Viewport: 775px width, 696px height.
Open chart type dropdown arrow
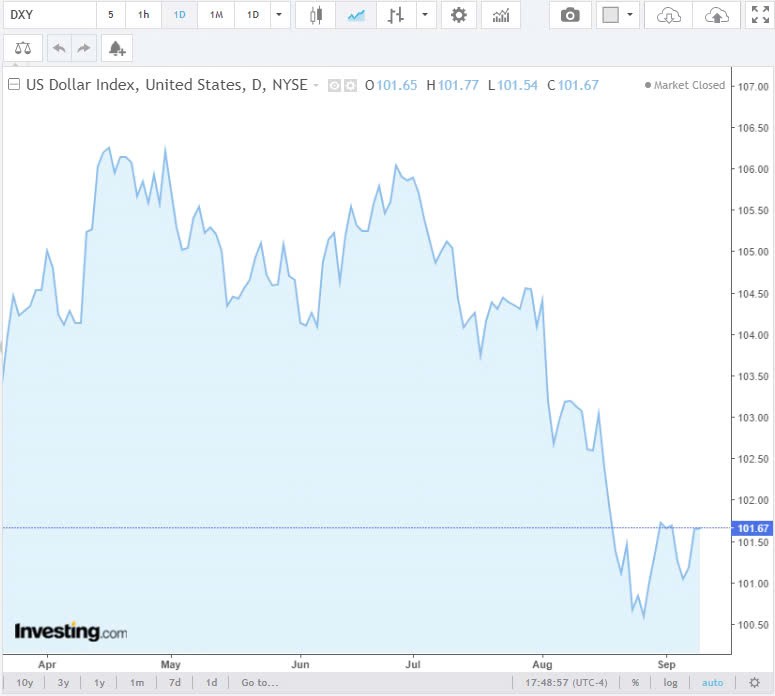pos(425,15)
